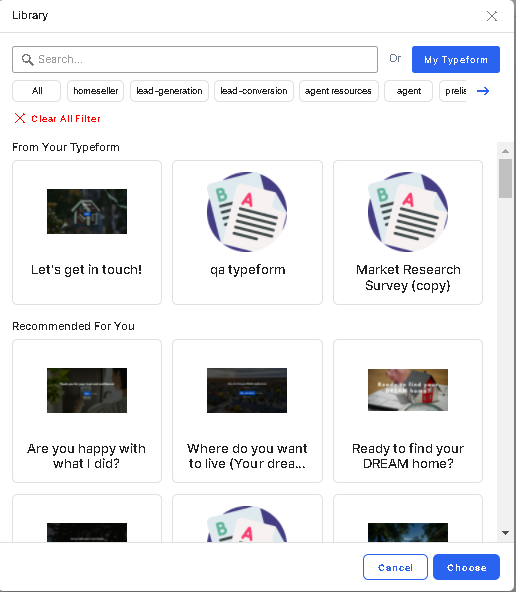Open My Typeform button

pos(456,59)
